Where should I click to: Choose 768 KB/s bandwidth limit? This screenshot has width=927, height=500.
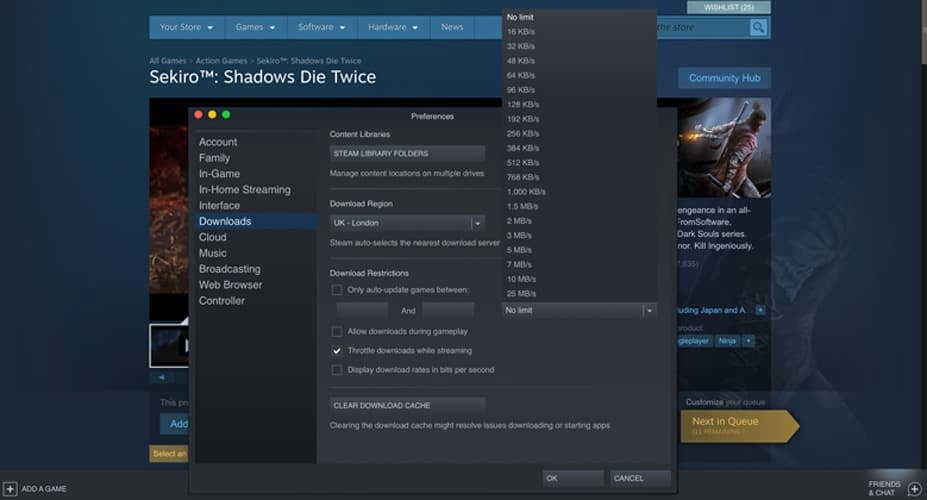tap(579, 177)
